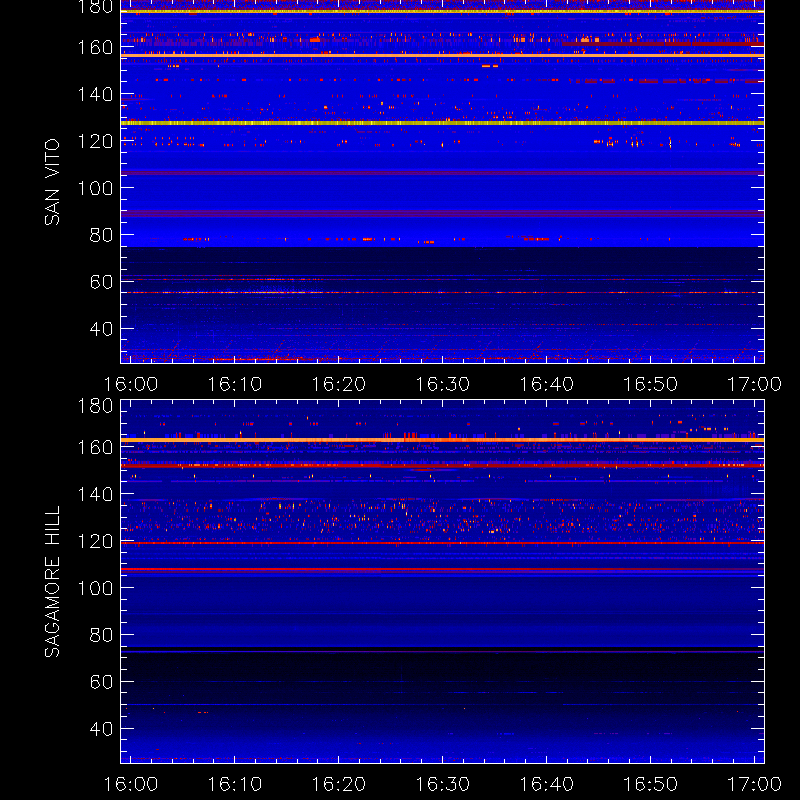
Task: Click 16:20 under the San Vito plot
Action: 339,384
